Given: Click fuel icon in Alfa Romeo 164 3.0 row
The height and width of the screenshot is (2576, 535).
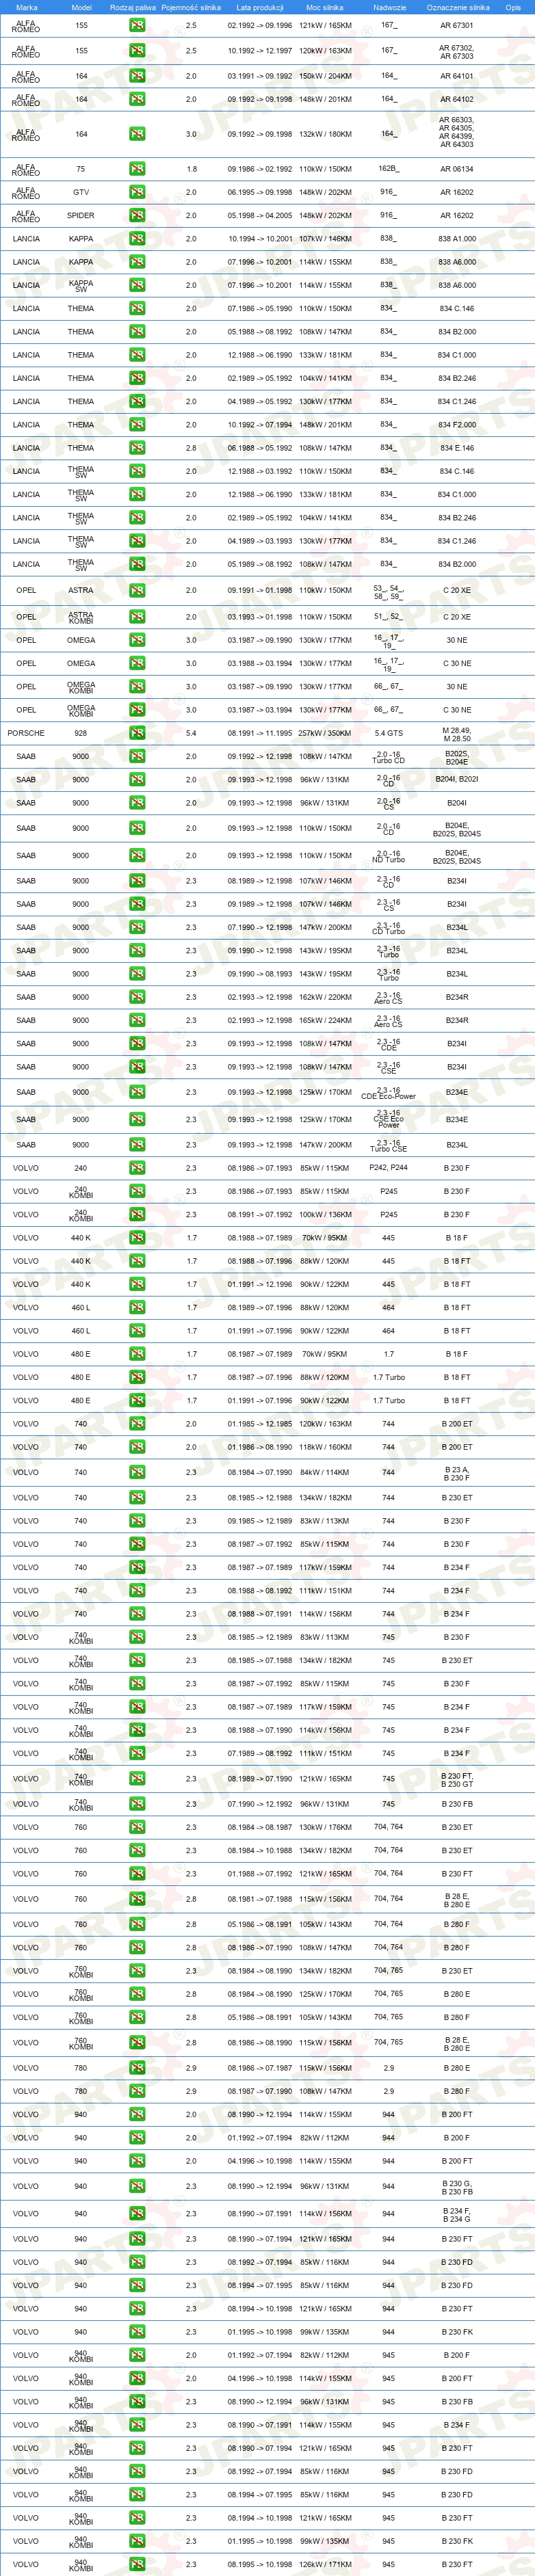Looking at the screenshot, I should (x=137, y=134).
